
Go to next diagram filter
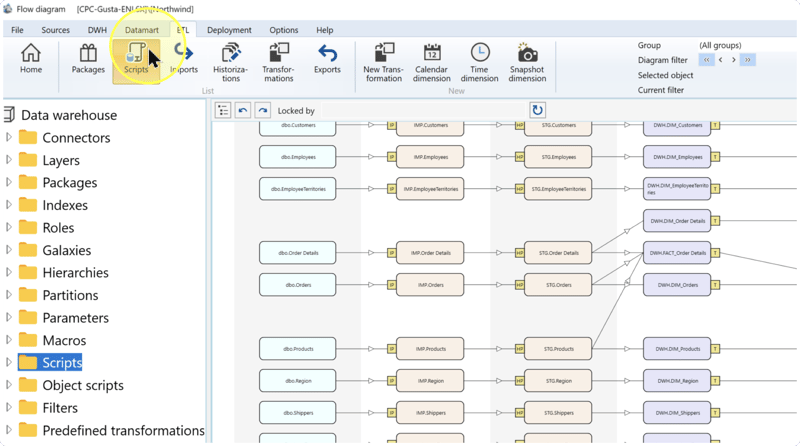(734, 60)
